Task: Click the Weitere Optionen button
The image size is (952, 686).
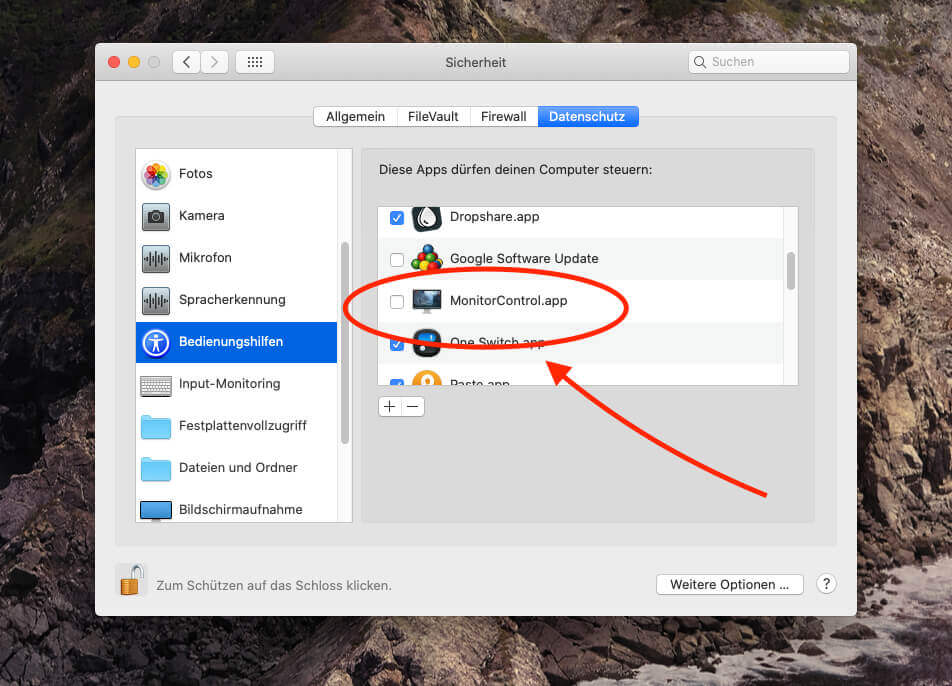Action: pos(729,585)
